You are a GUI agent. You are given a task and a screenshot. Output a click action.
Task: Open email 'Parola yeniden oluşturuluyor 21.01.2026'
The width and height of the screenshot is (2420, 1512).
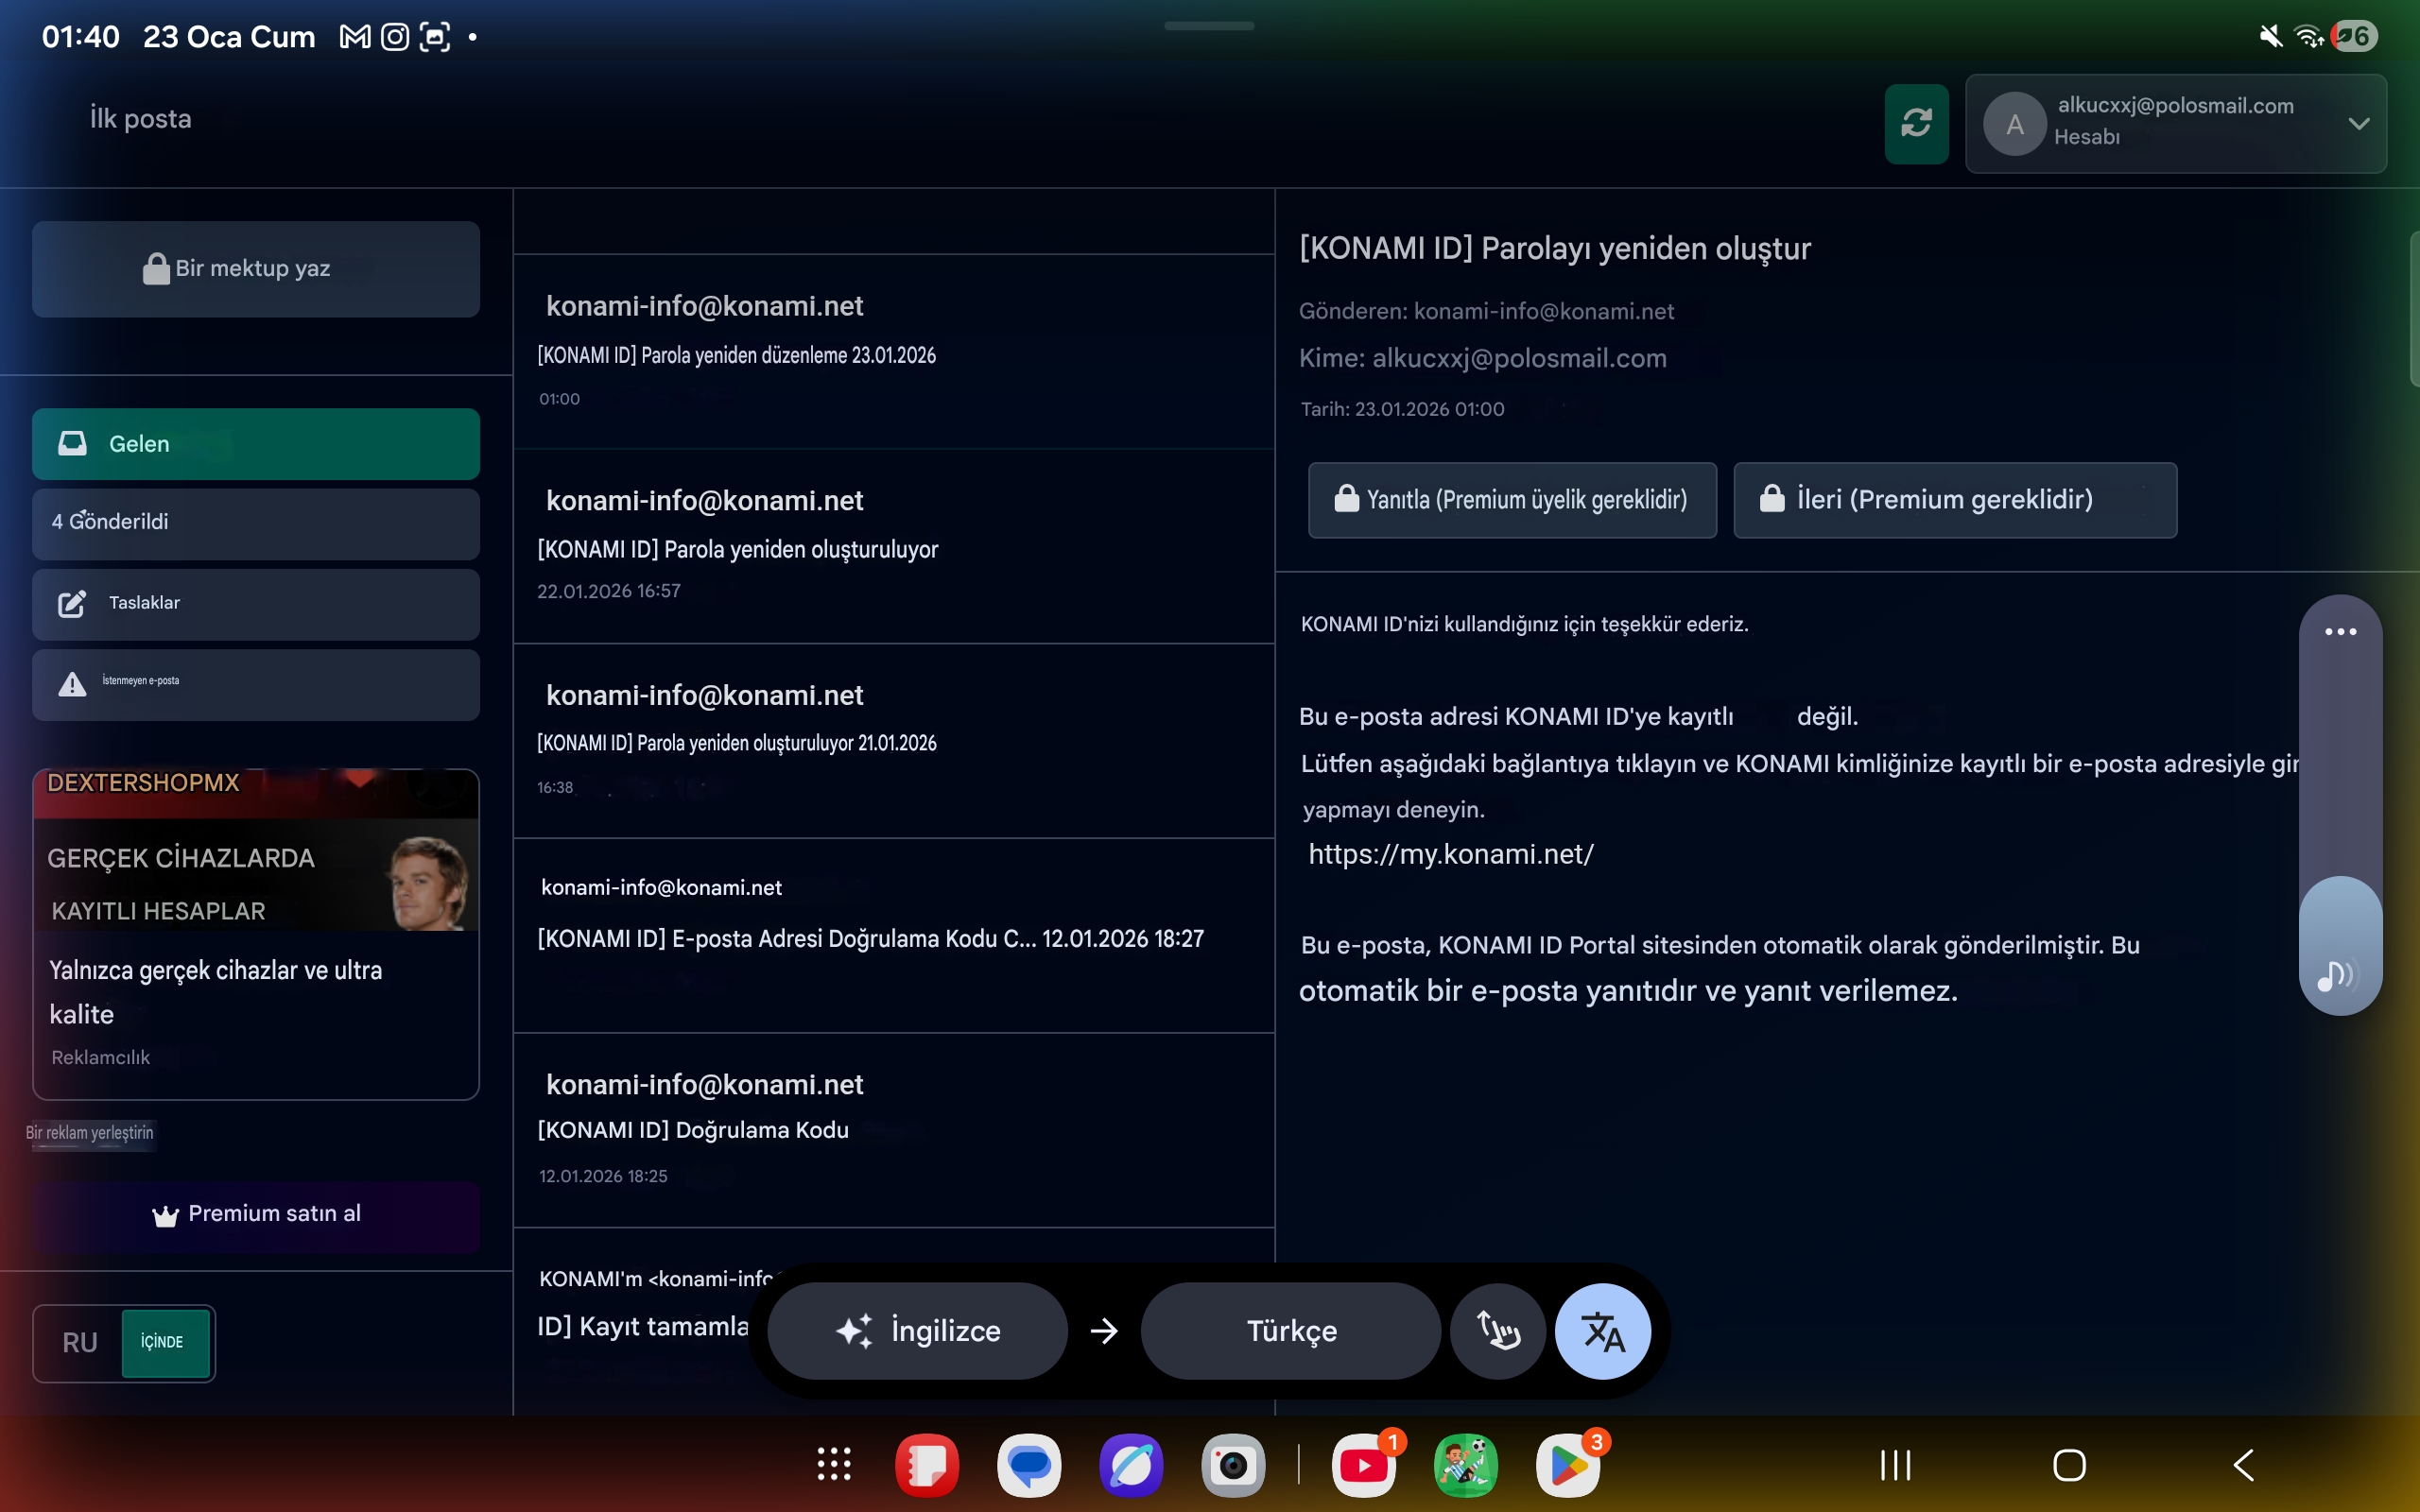pyautogui.click(x=894, y=741)
